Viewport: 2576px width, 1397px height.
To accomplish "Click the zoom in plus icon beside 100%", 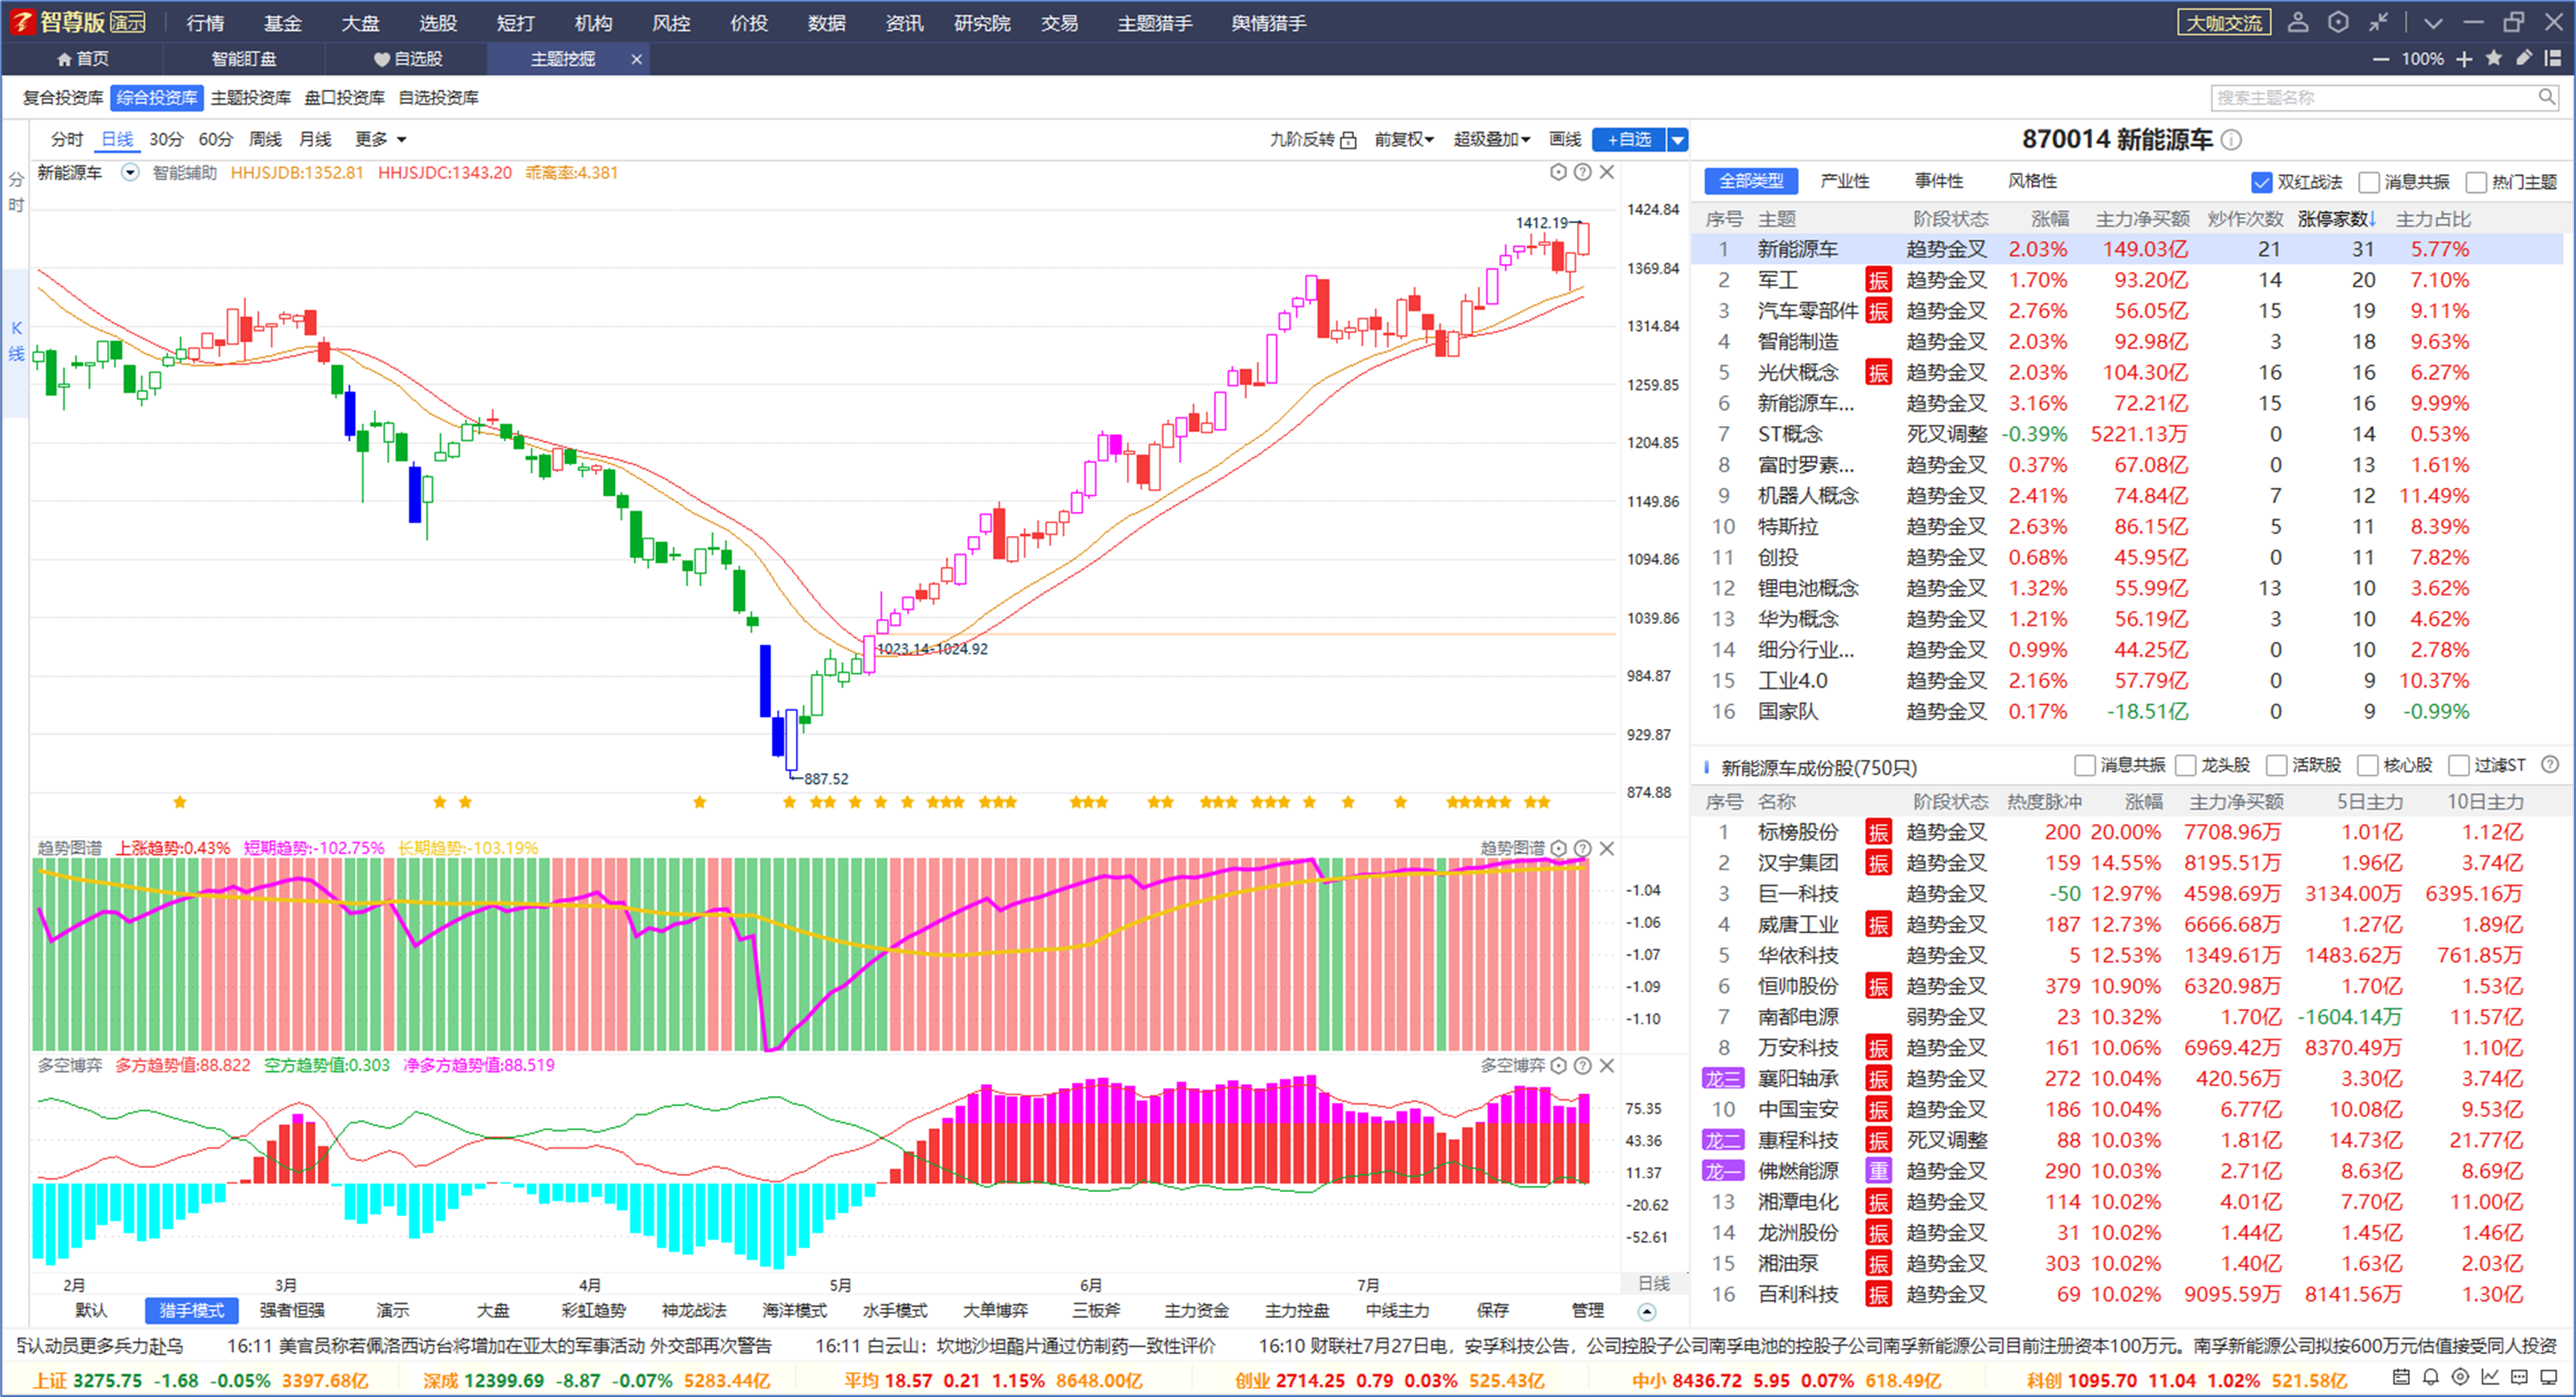I will (2464, 59).
